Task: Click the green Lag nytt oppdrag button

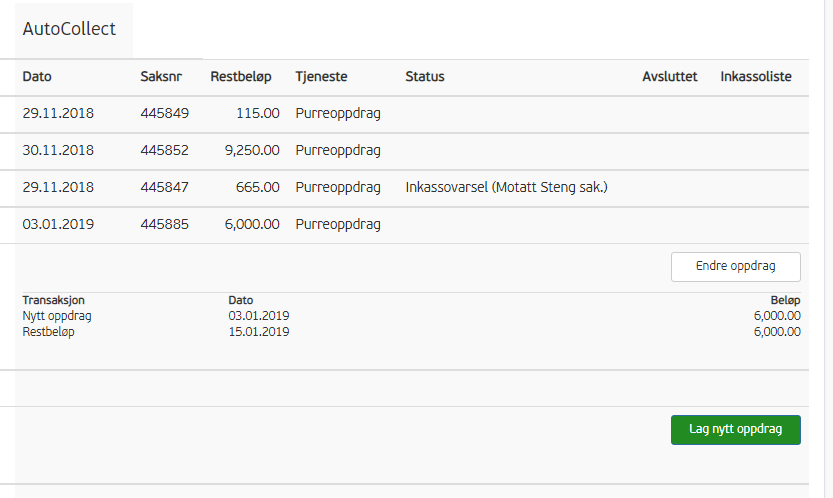Action: click(x=735, y=430)
